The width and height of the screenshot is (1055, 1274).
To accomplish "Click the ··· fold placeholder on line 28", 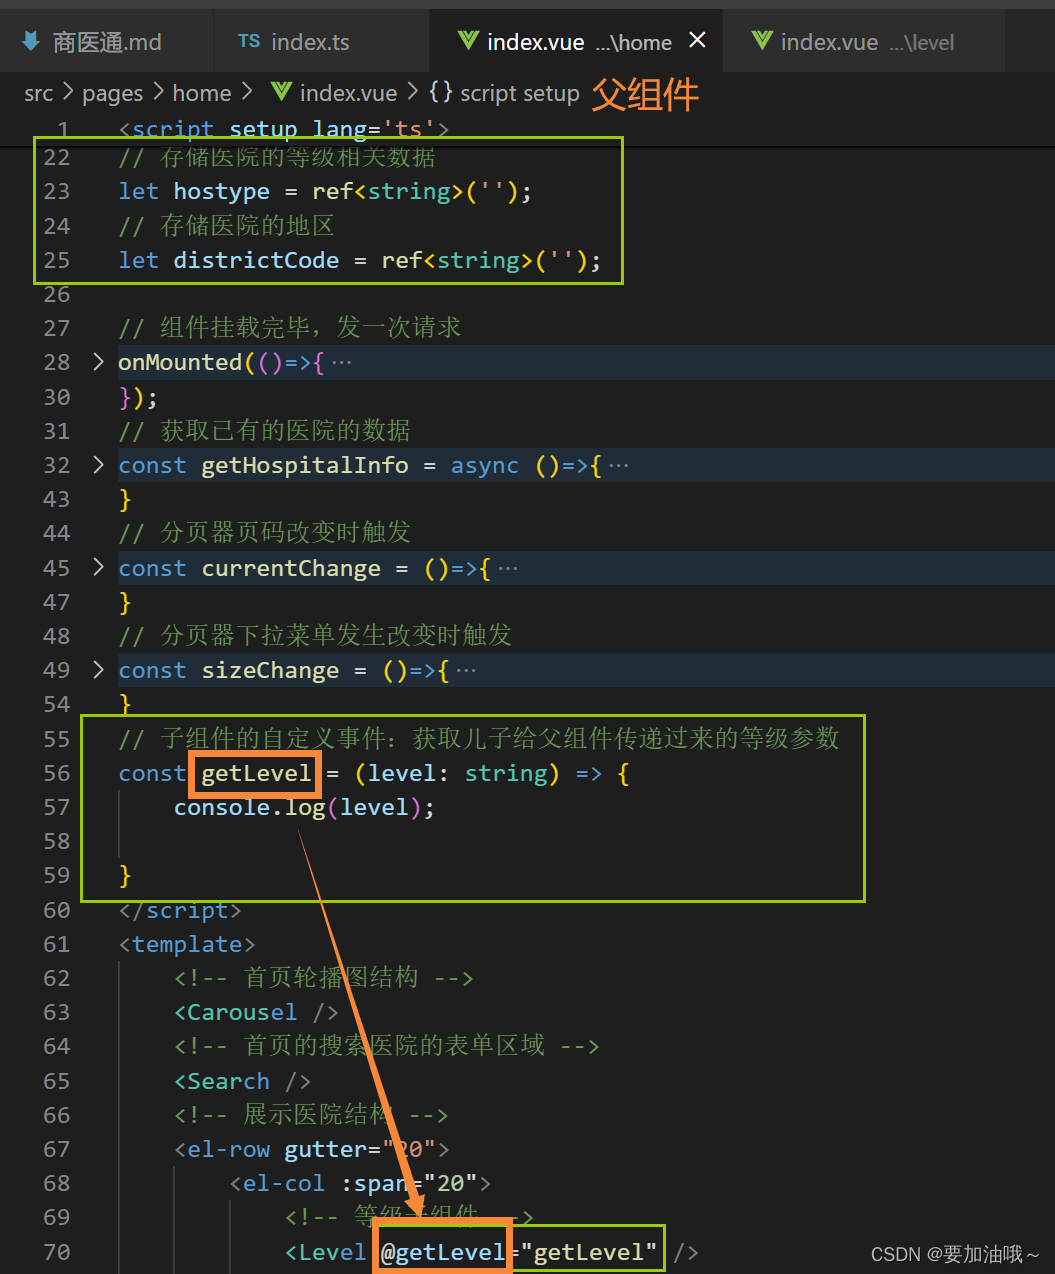I will pyautogui.click(x=341, y=361).
